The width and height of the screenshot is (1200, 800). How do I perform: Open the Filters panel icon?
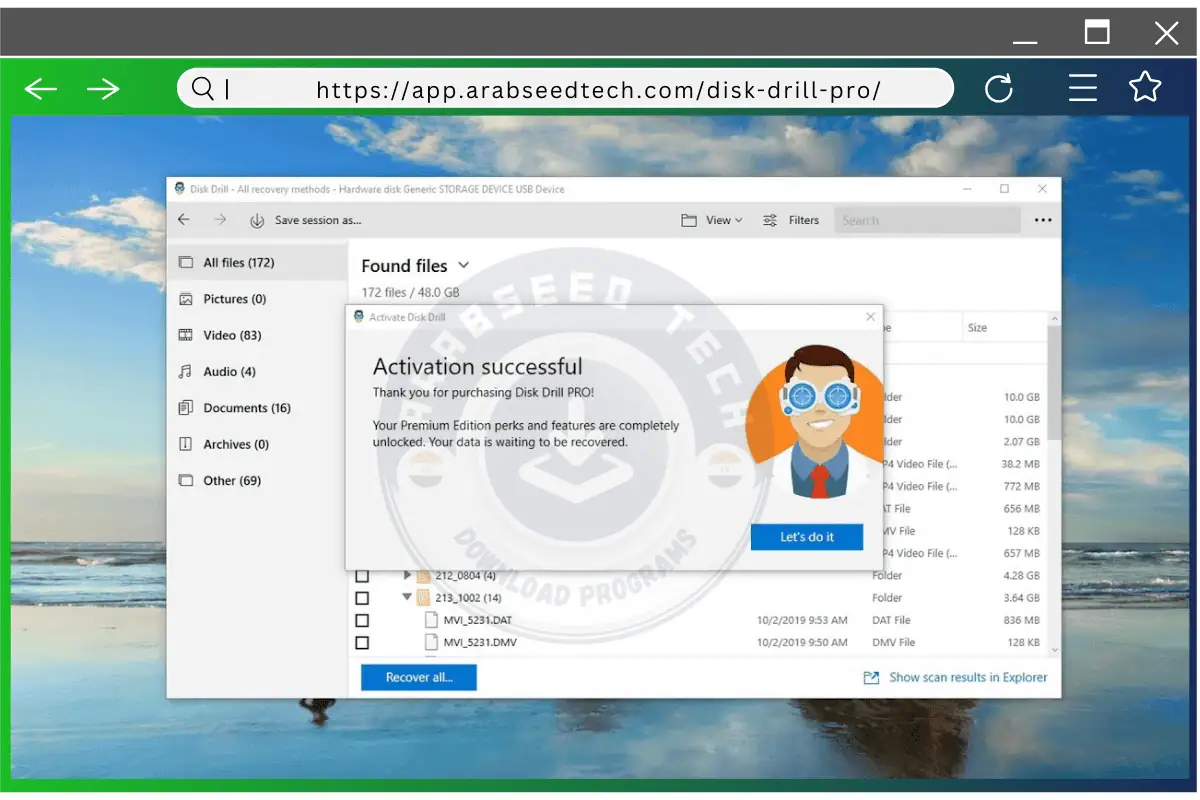(767, 220)
